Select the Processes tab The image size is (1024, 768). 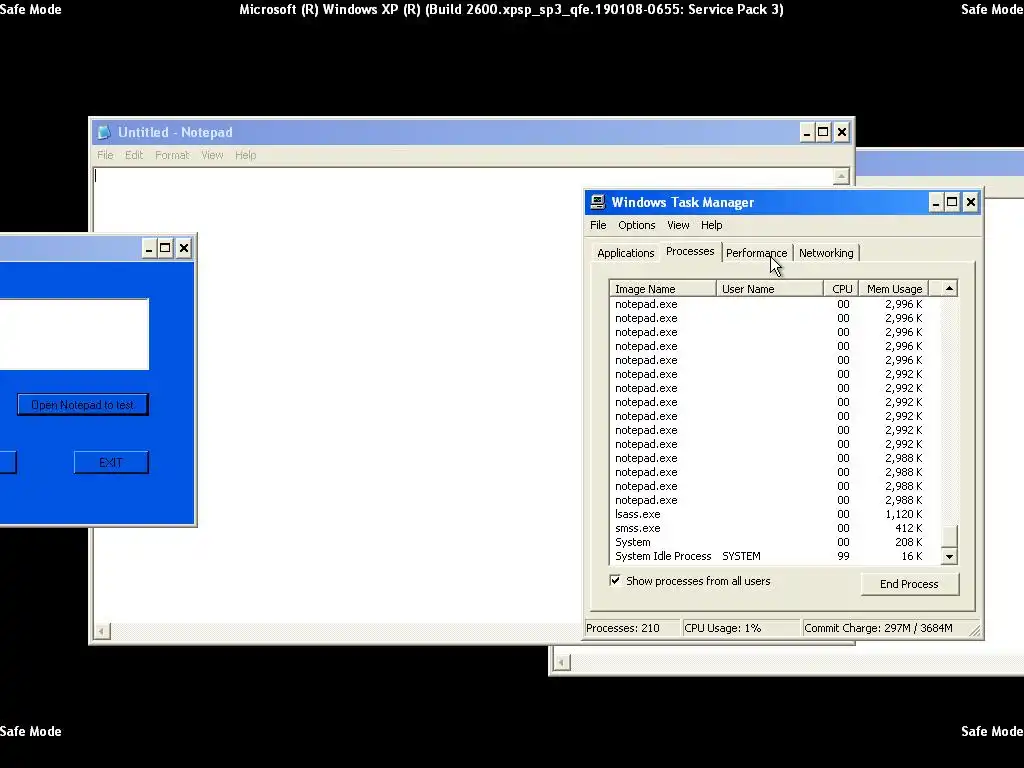[690, 251]
